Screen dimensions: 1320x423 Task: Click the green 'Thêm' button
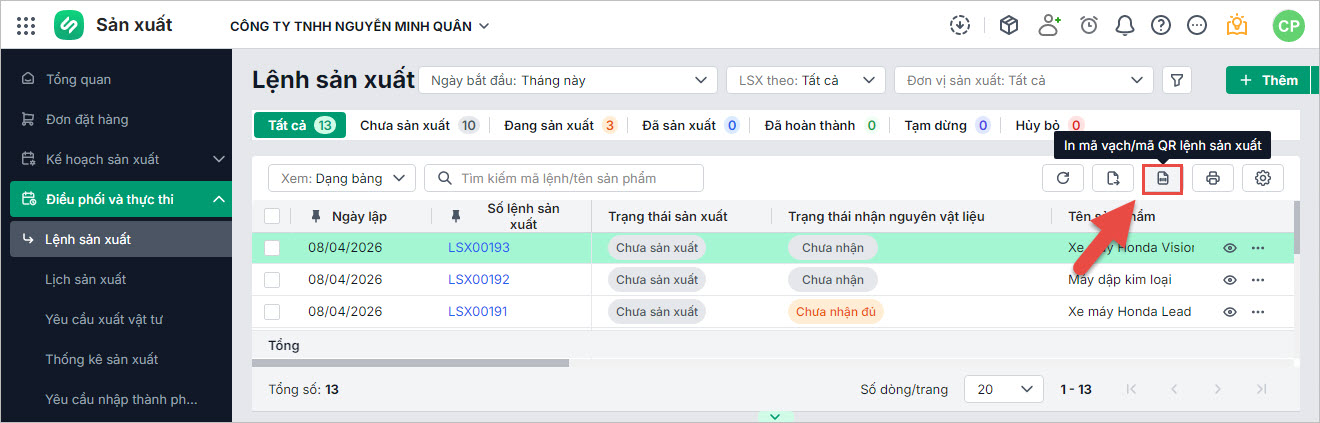pyautogui.click(x=1267, y=80)
